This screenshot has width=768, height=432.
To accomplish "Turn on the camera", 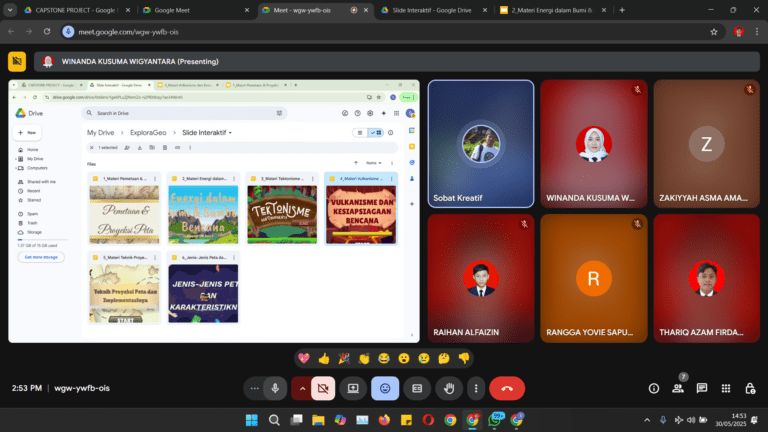I will pos(323,388).
